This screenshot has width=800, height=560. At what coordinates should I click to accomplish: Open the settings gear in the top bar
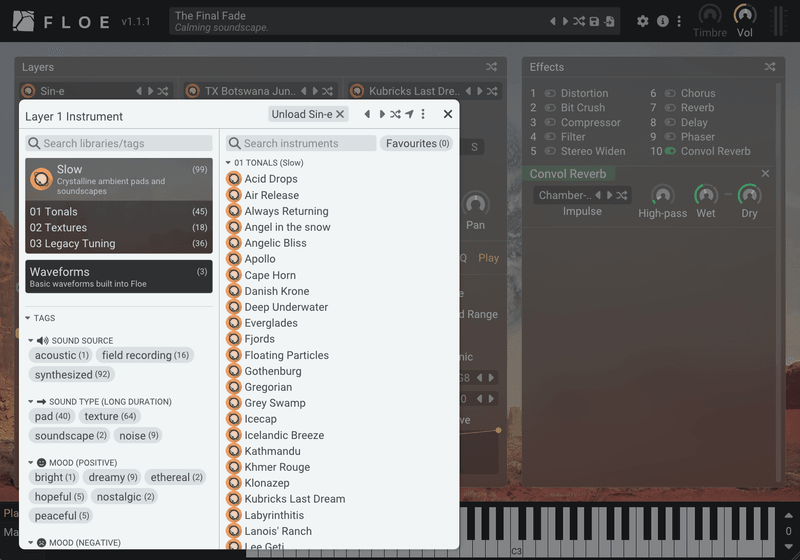[x=643, y=21]
